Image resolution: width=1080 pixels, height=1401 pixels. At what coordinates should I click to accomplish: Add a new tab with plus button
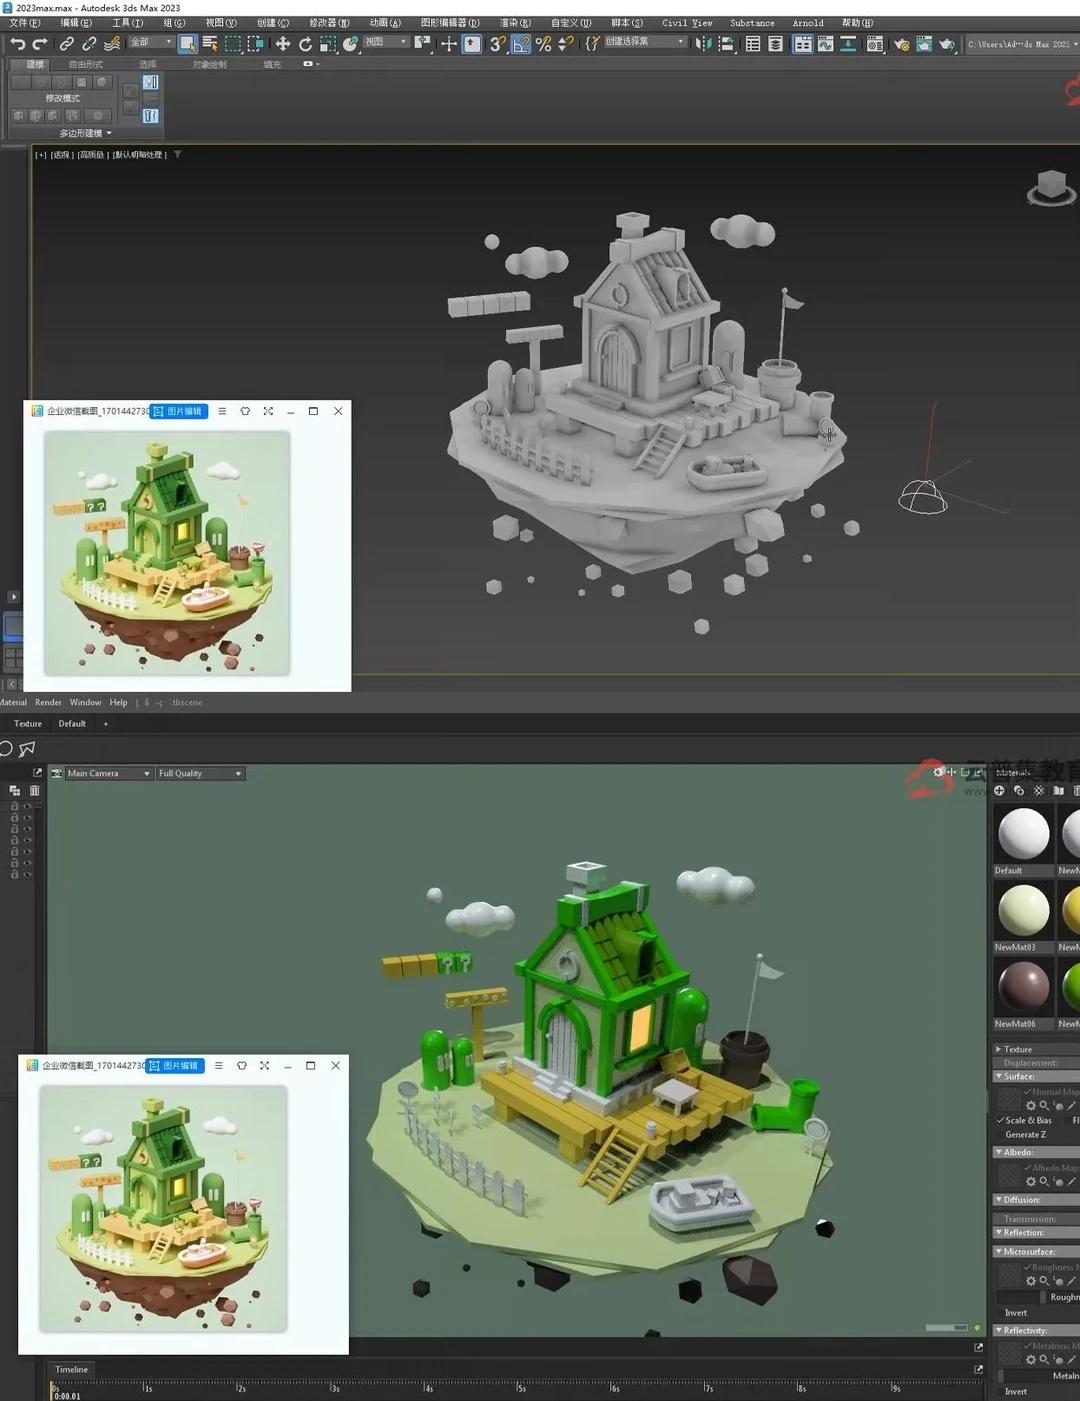[105, 723]
